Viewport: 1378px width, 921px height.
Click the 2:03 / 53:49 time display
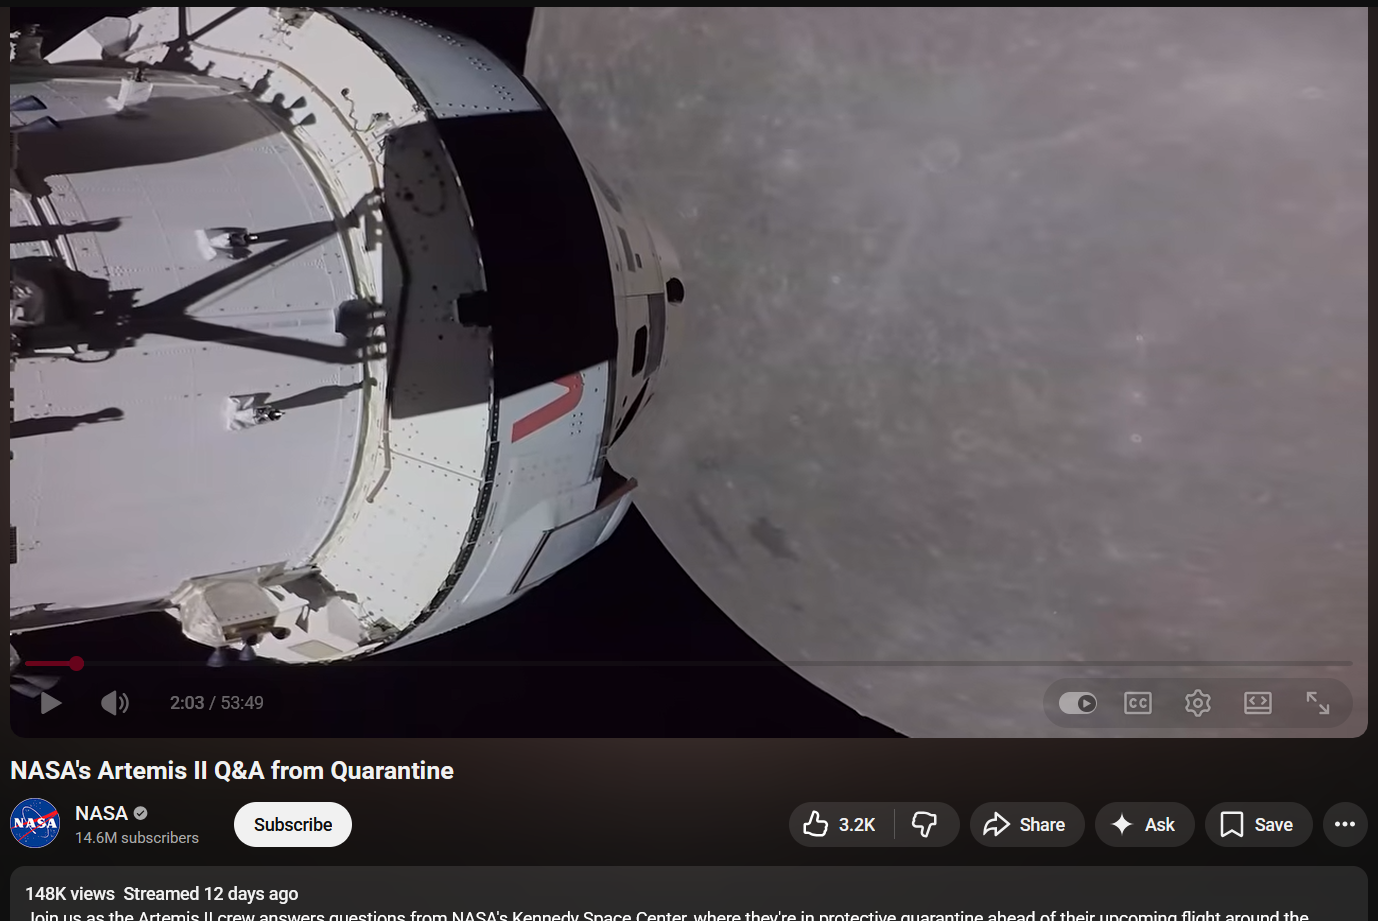[x=217, y=703]
